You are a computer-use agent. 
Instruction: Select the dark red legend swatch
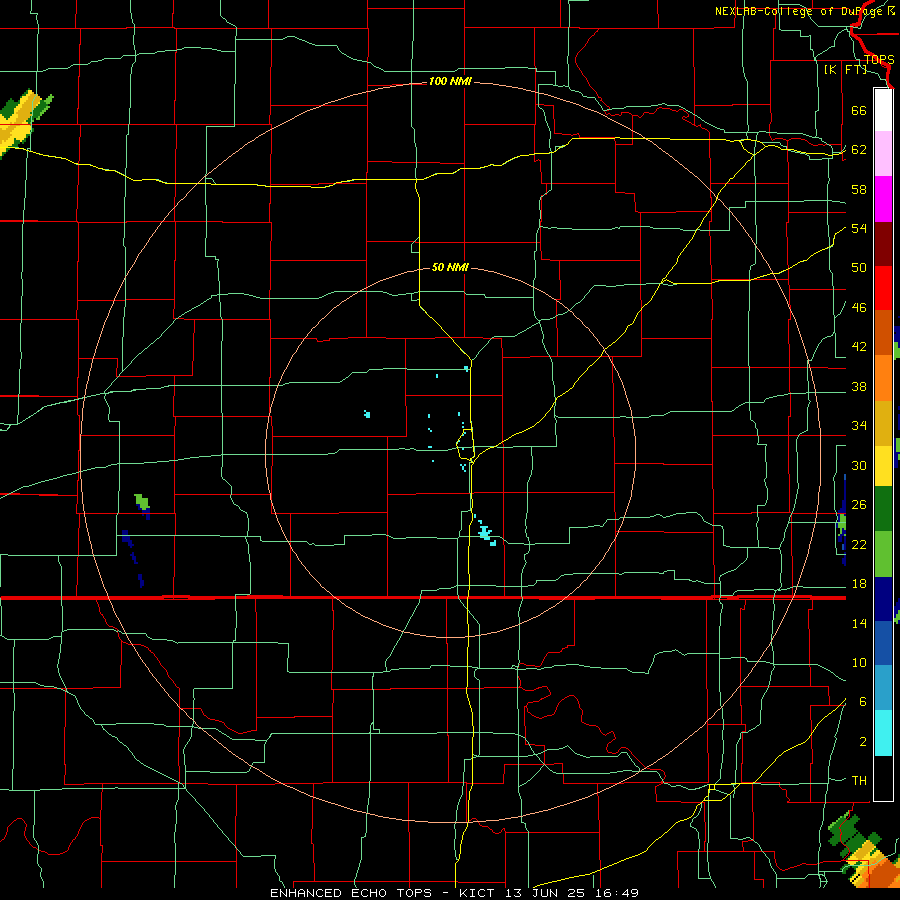[x=883, y=244]
